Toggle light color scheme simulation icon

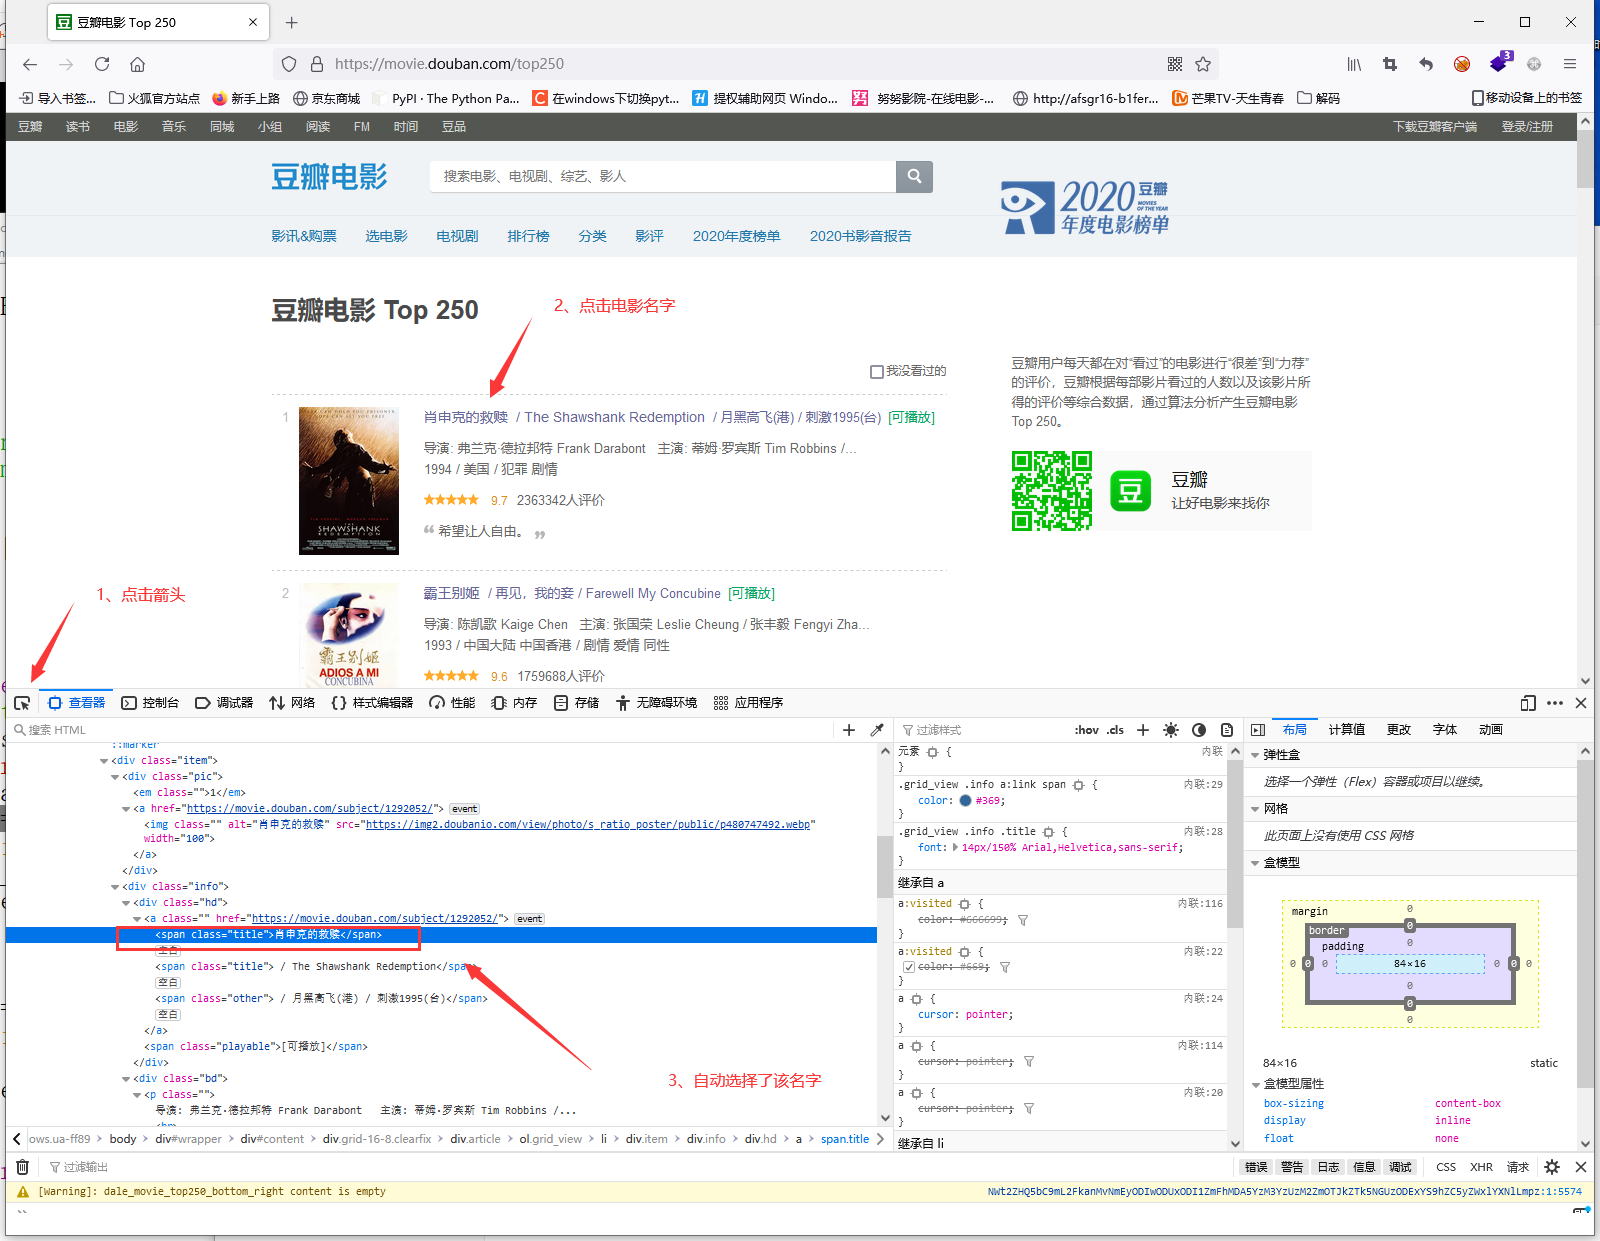(x=1171, y=730)
